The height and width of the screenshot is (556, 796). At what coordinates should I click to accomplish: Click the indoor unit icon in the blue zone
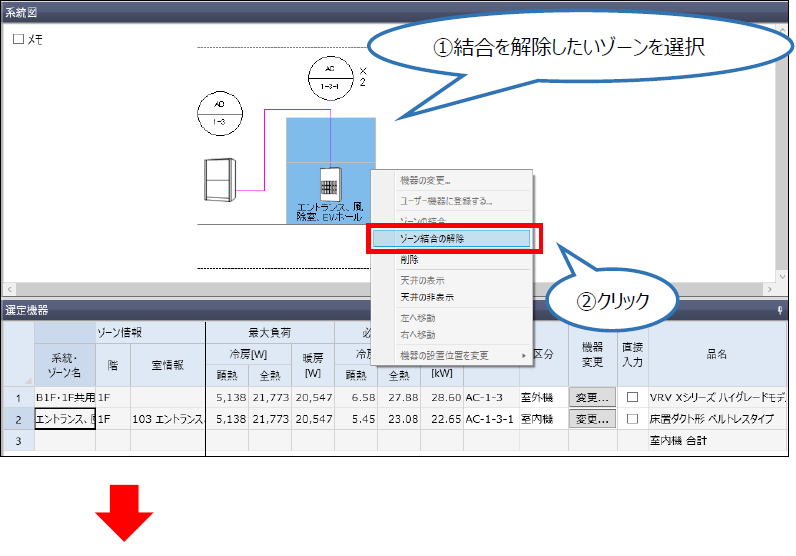331,186
